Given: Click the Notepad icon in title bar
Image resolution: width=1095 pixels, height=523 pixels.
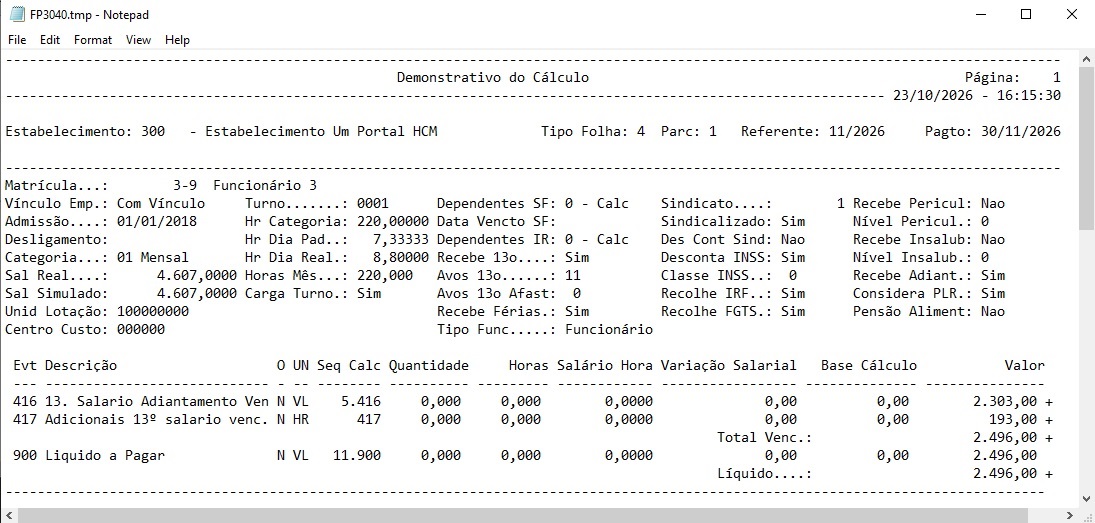Looking at the screenshot, I should (x=17, y=14).
